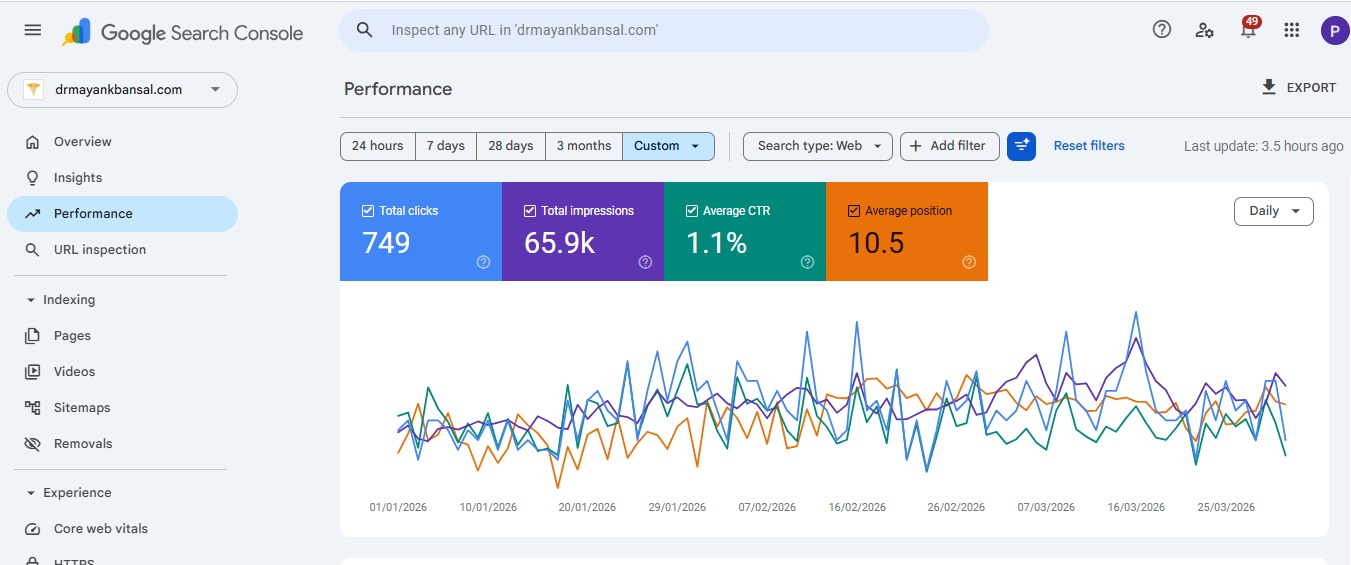This screenshot has height=565, width=1351.
Task: Click the 25/03/2026 date label on chart
Action: click(x=1226, y=507)
